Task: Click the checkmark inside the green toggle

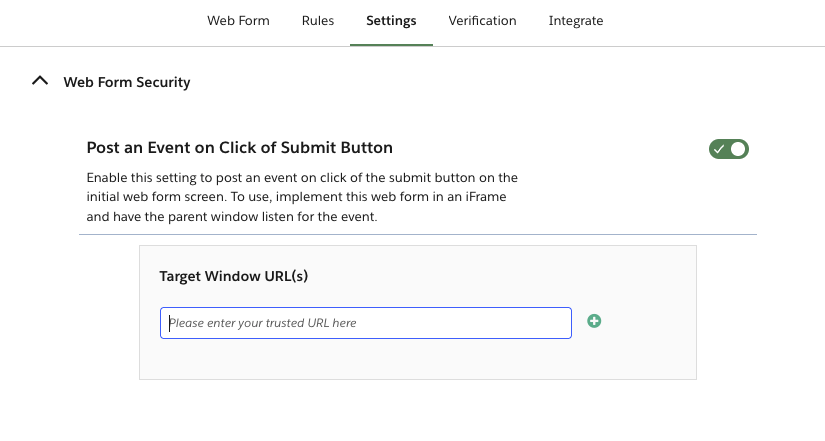Action: [x=719, y=149]
